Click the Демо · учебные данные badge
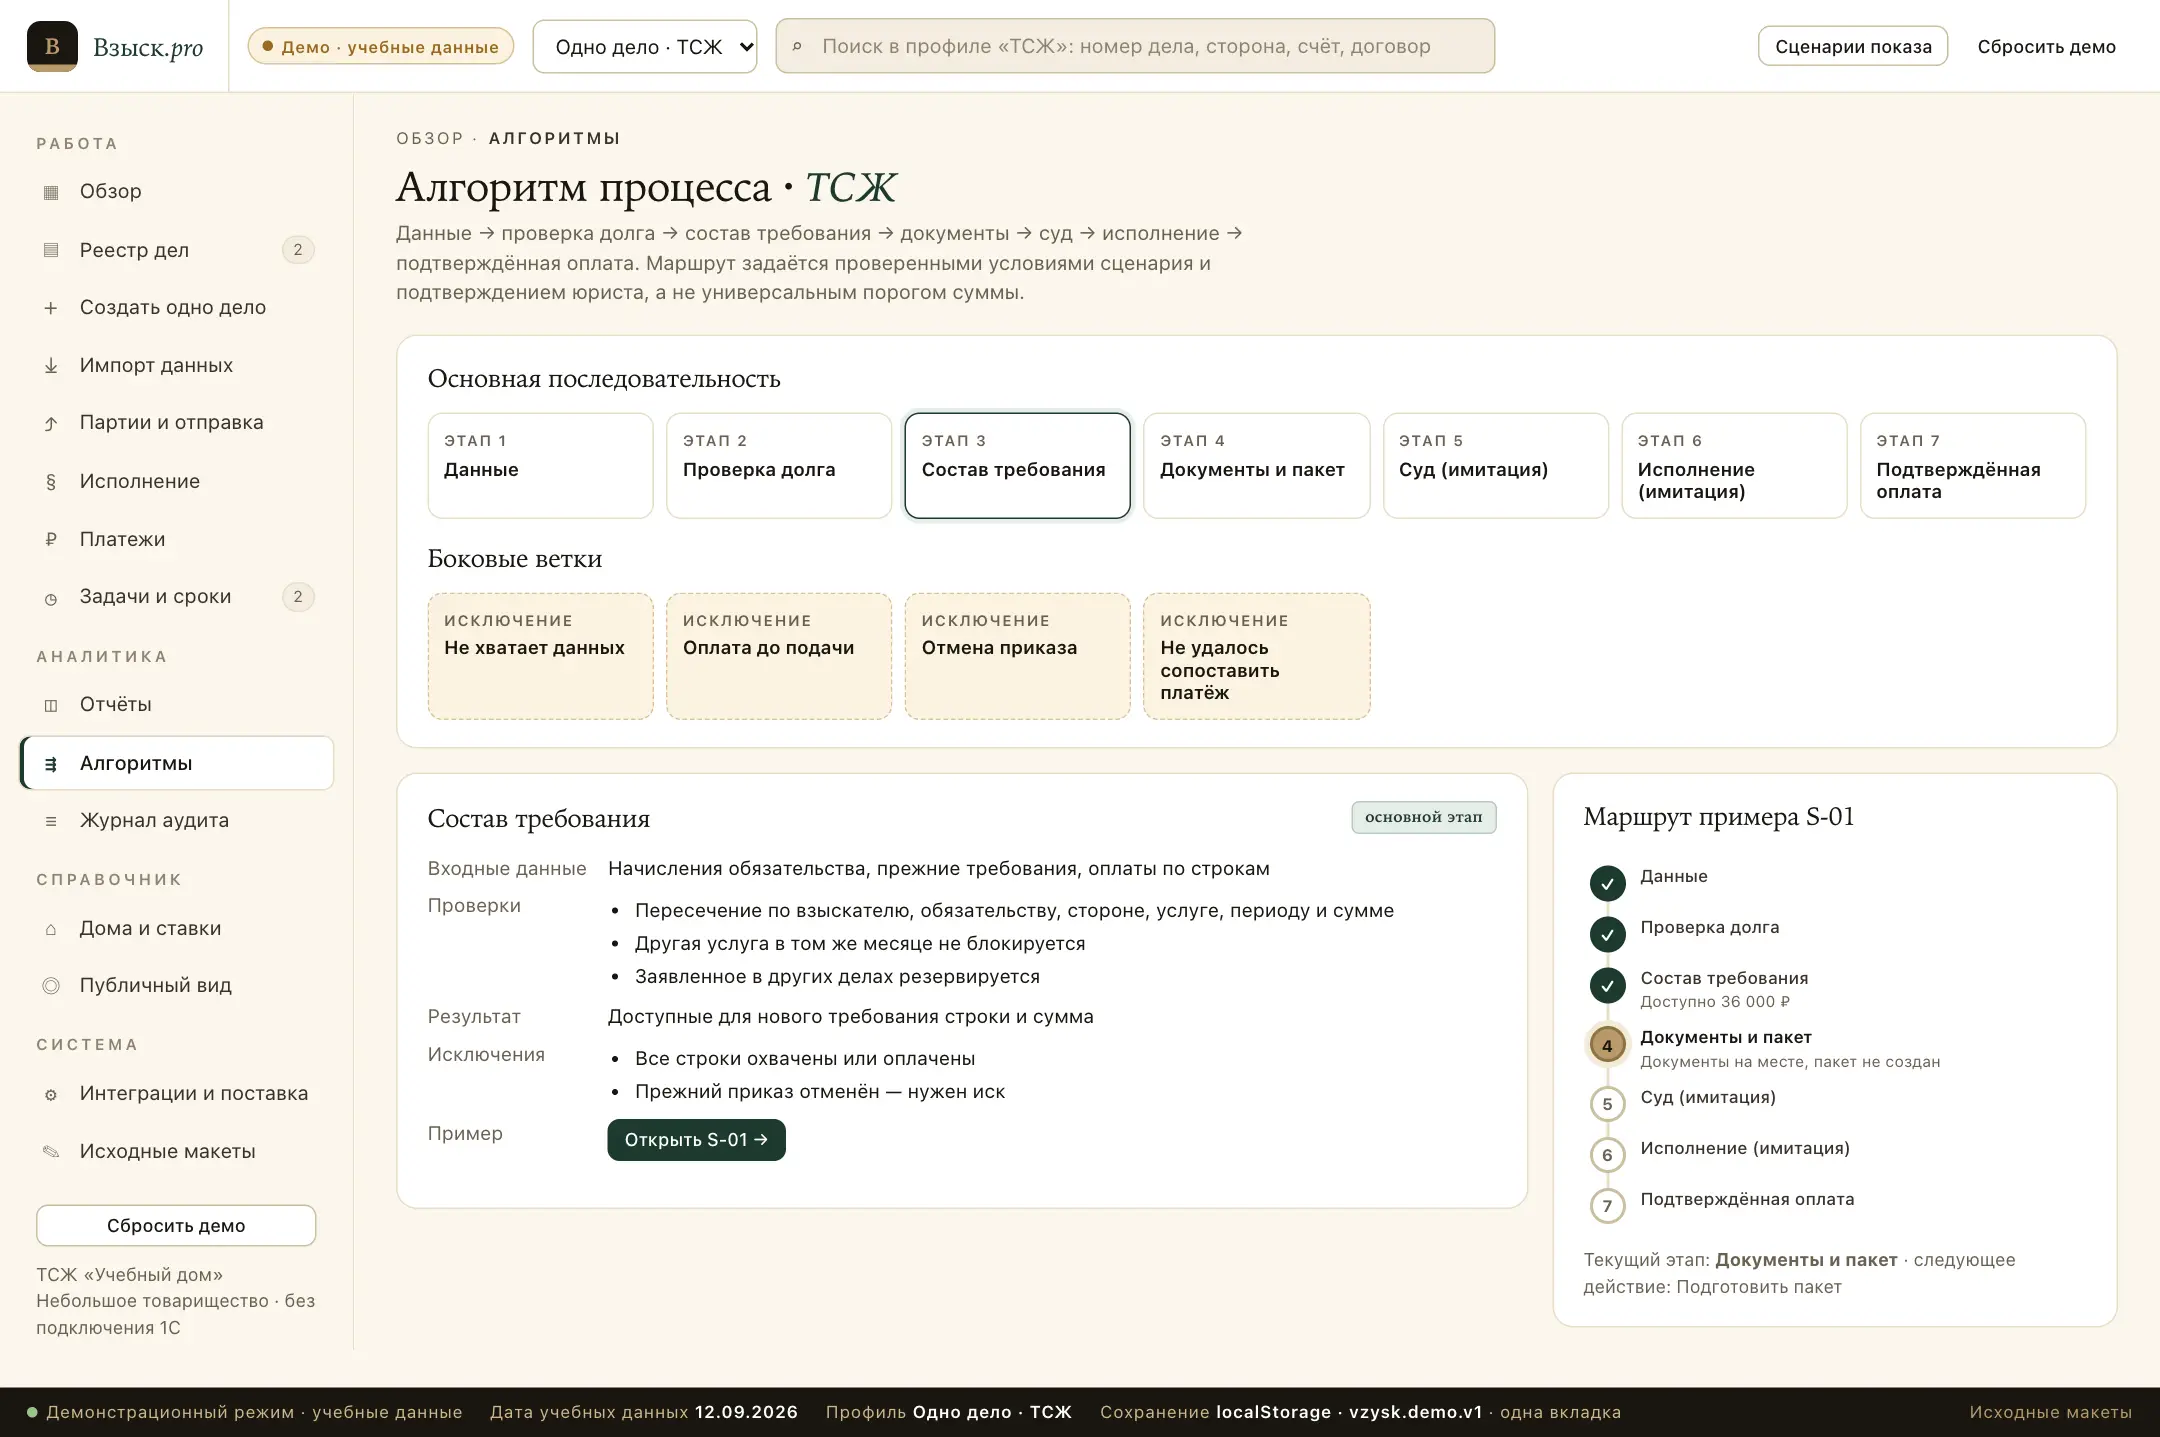 [380, 47]
